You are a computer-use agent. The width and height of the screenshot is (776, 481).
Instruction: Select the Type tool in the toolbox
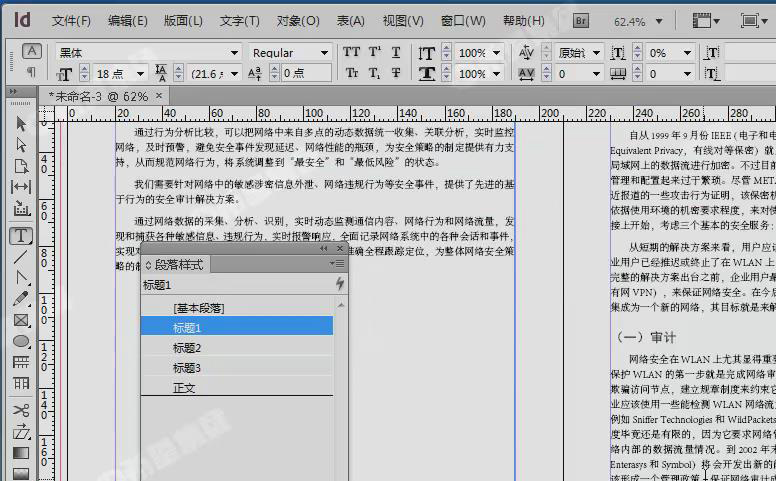(21, 236)
